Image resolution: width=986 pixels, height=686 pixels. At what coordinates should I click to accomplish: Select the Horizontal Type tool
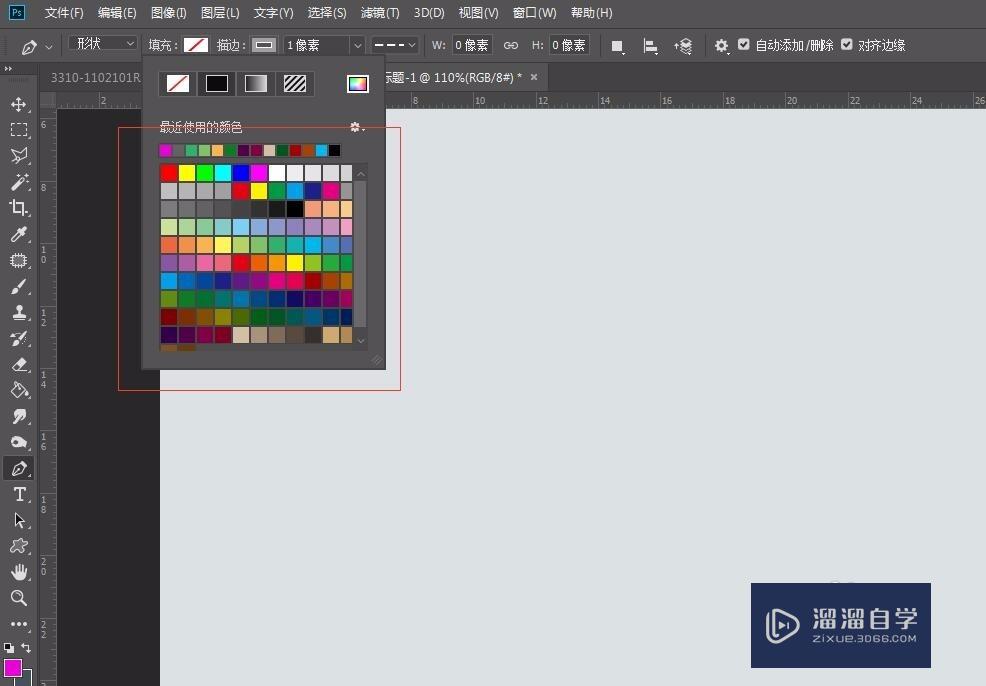coord(18,495)
